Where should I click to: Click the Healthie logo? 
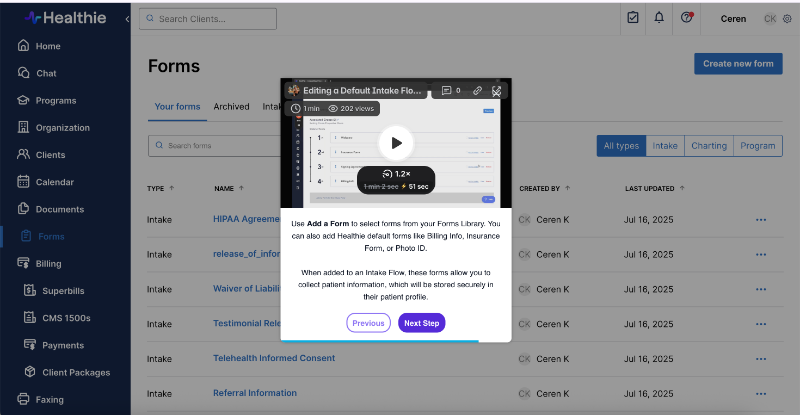(x=65, y=18)
